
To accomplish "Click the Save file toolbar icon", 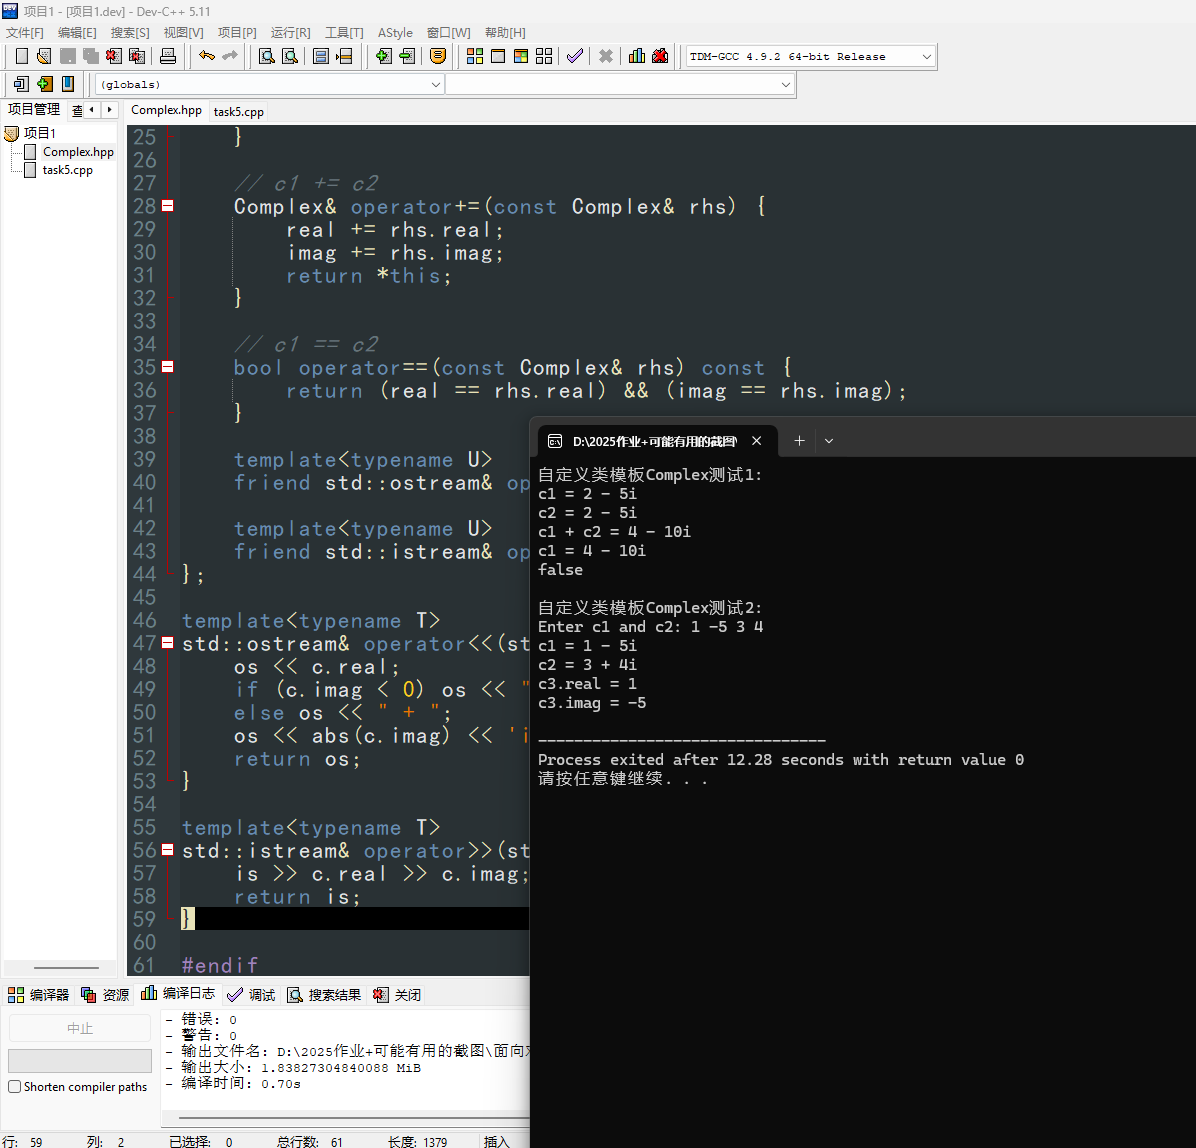I will [68, 56].
